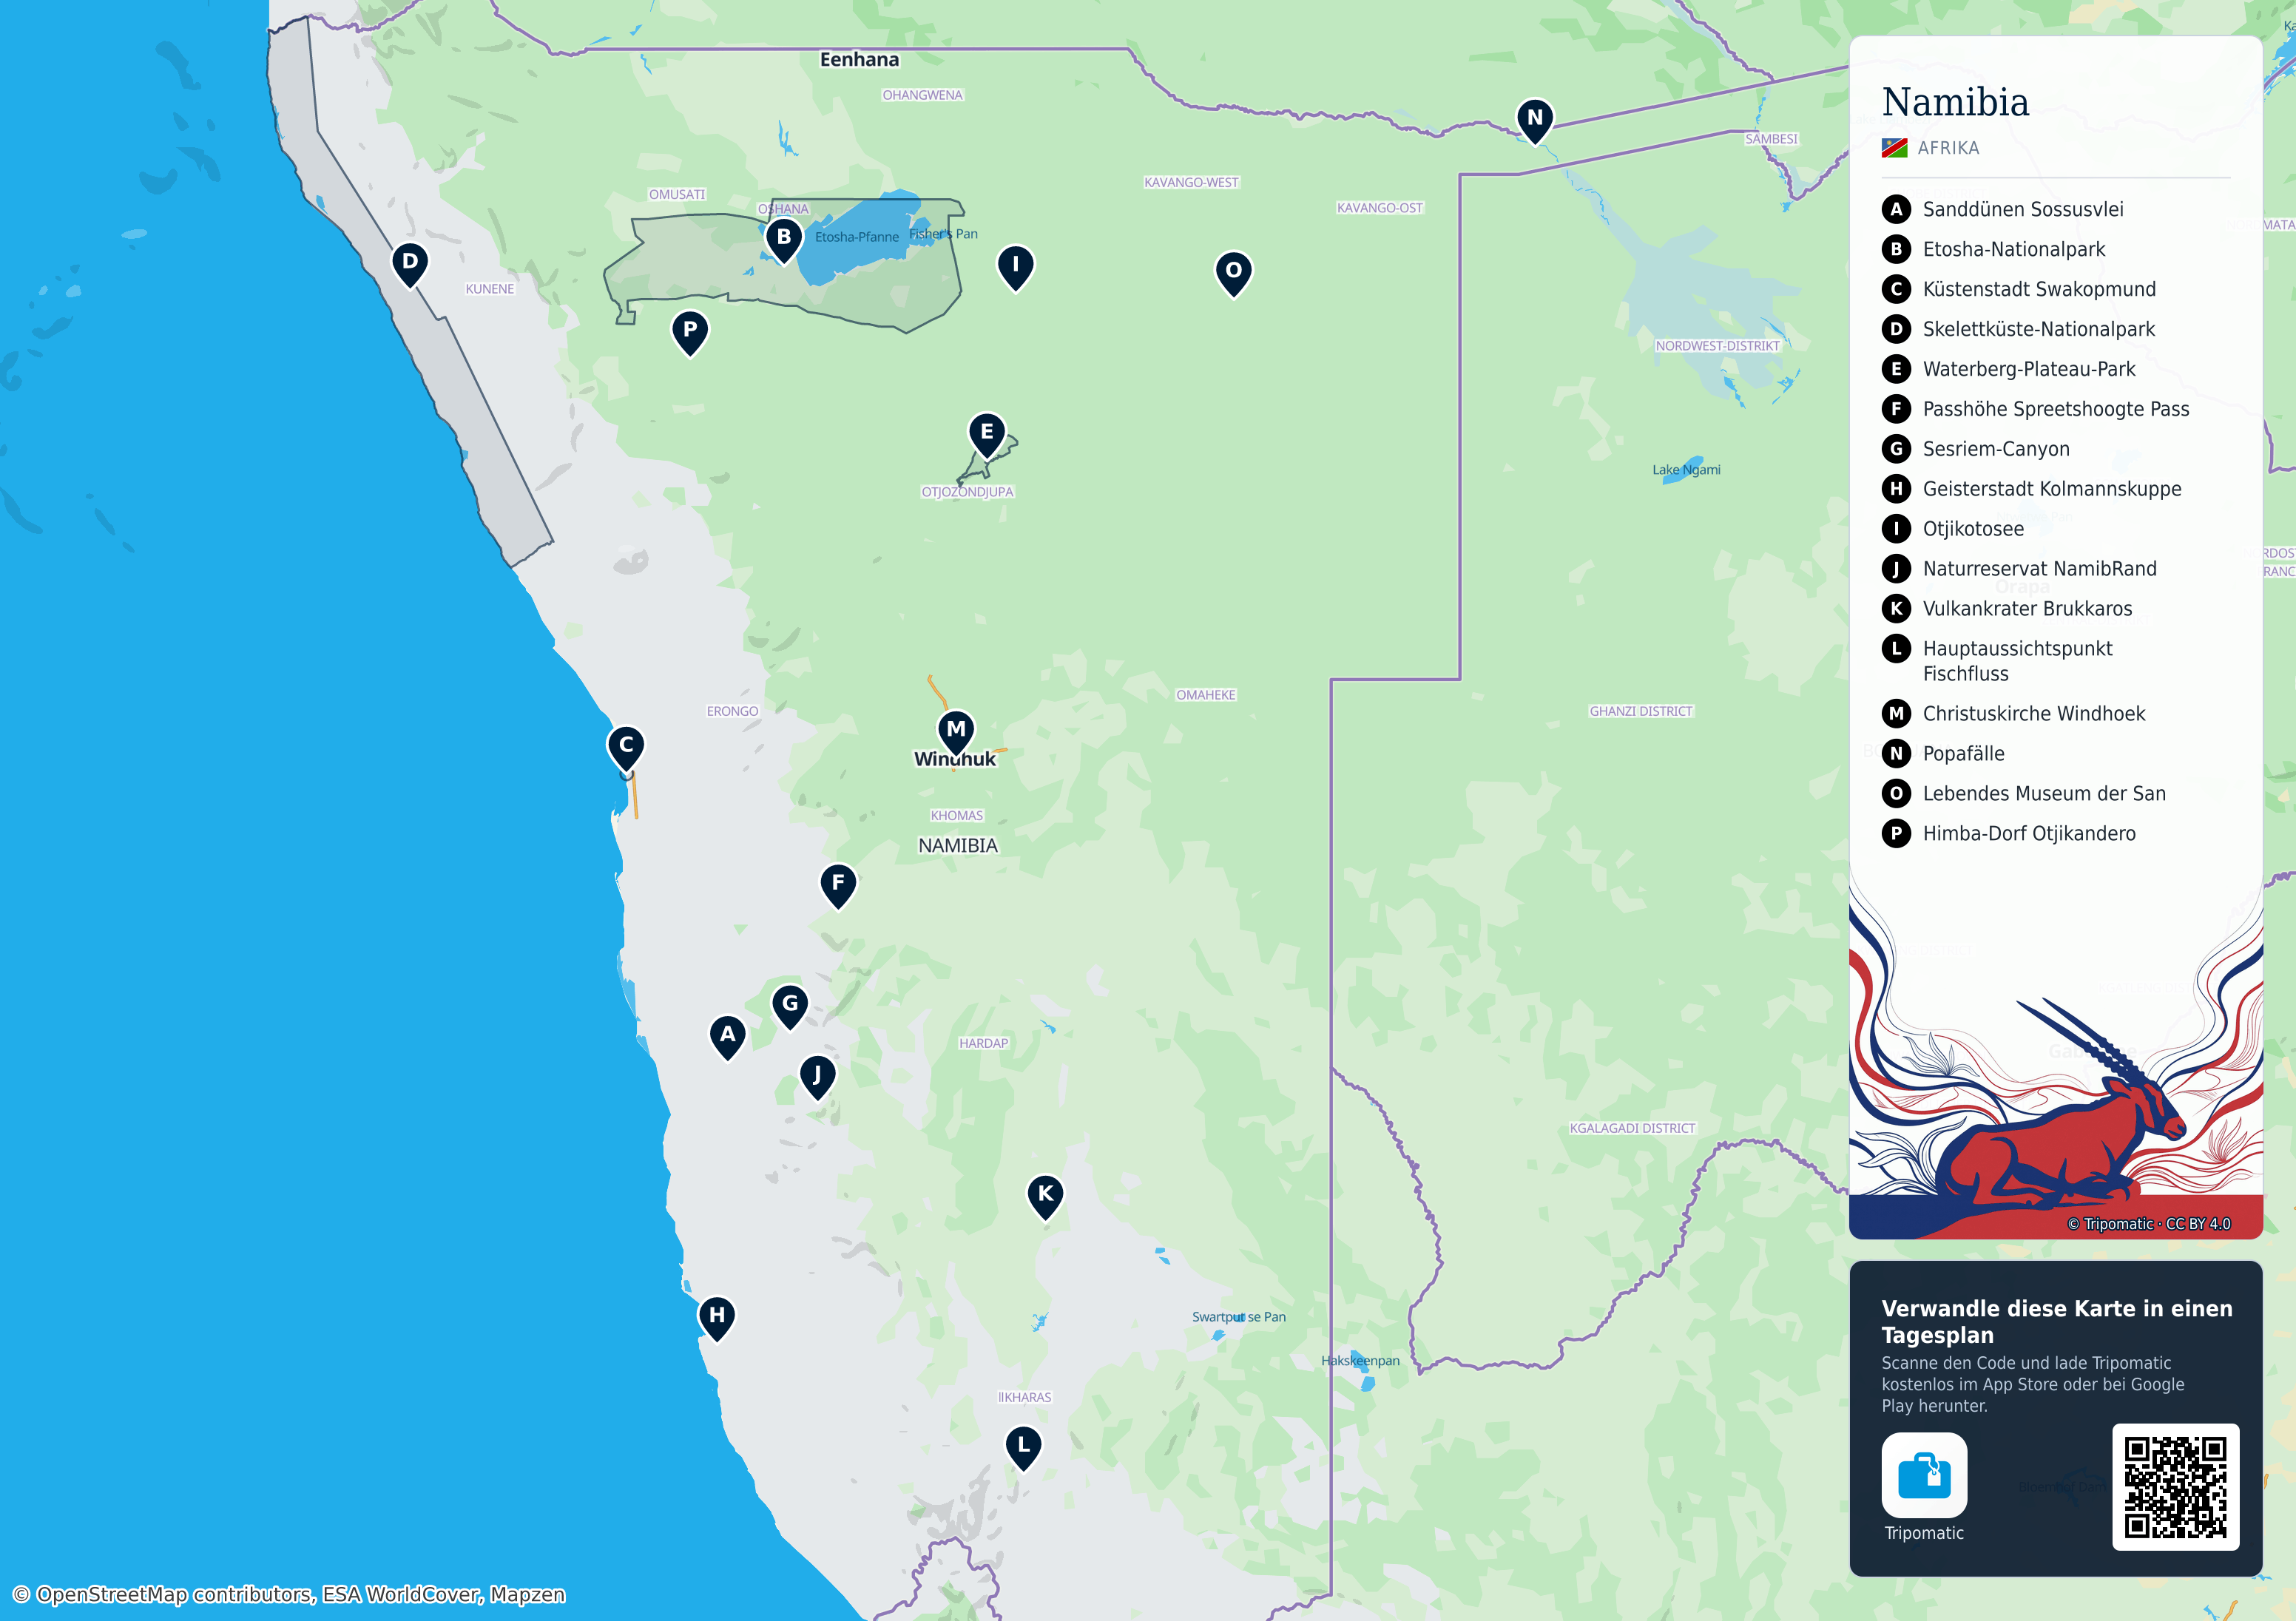Select legend entry Sesriem-Canyon
The height and width of the screenshot is (1621, 2296).
click(1995, 449)
